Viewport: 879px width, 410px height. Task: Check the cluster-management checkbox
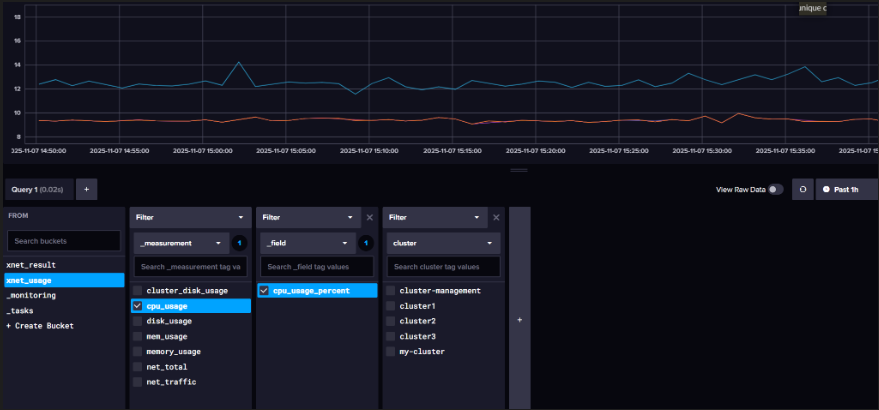[x=391, y=291]
